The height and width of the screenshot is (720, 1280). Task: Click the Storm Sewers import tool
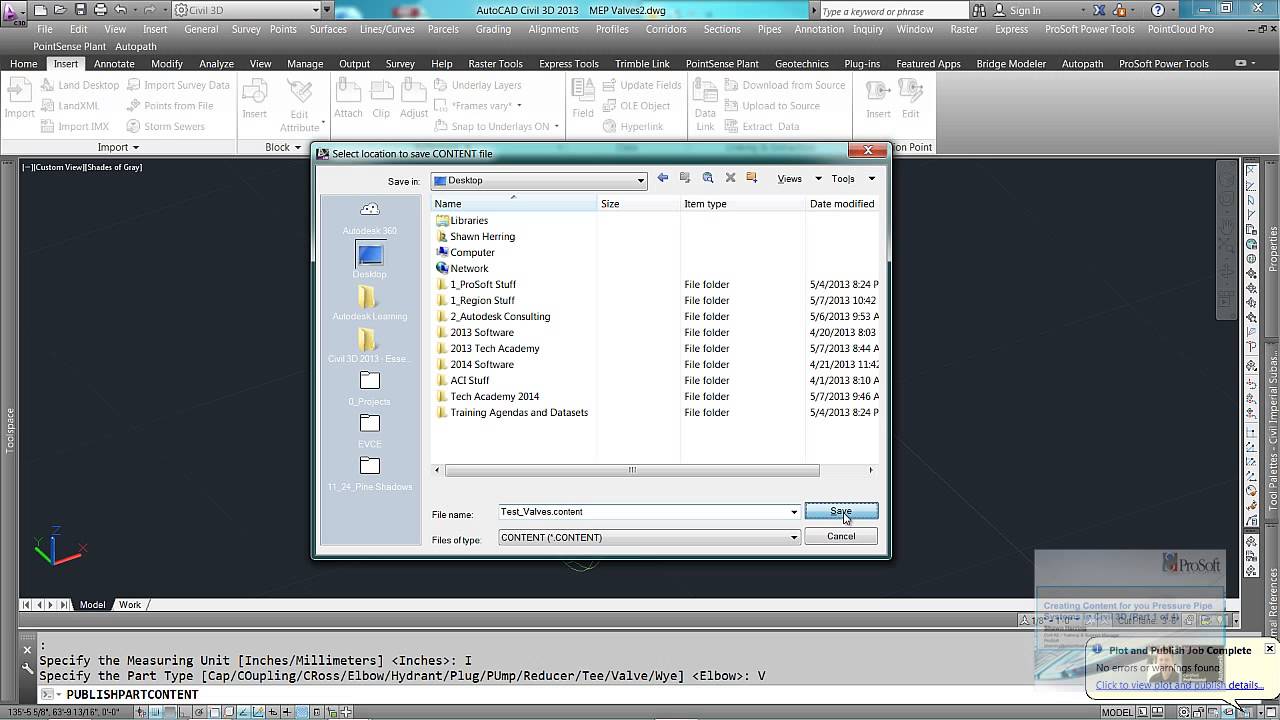[x=166, y=127]
